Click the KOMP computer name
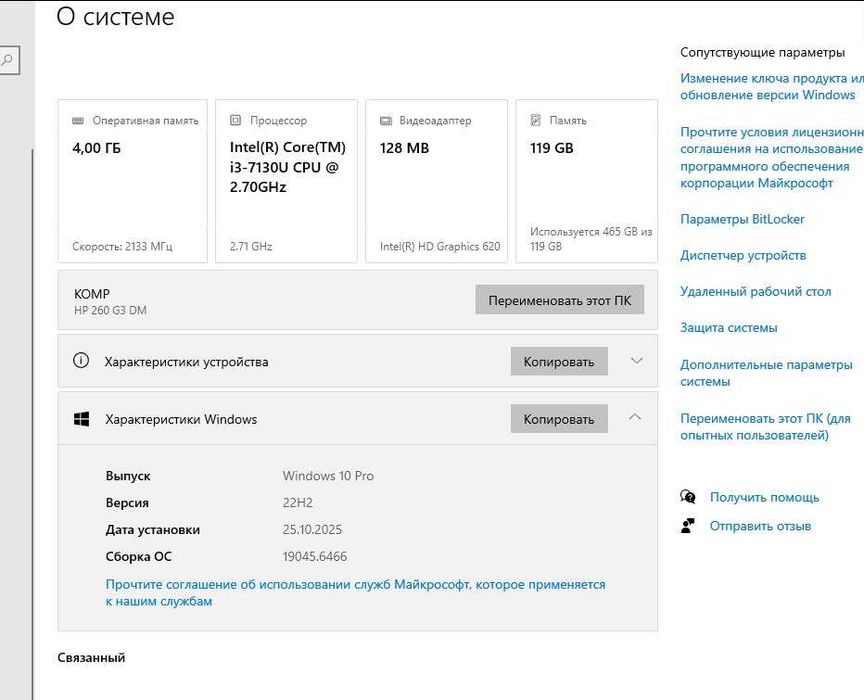The image size is (864, 700). pyautogui.click(x=91, y=294)
